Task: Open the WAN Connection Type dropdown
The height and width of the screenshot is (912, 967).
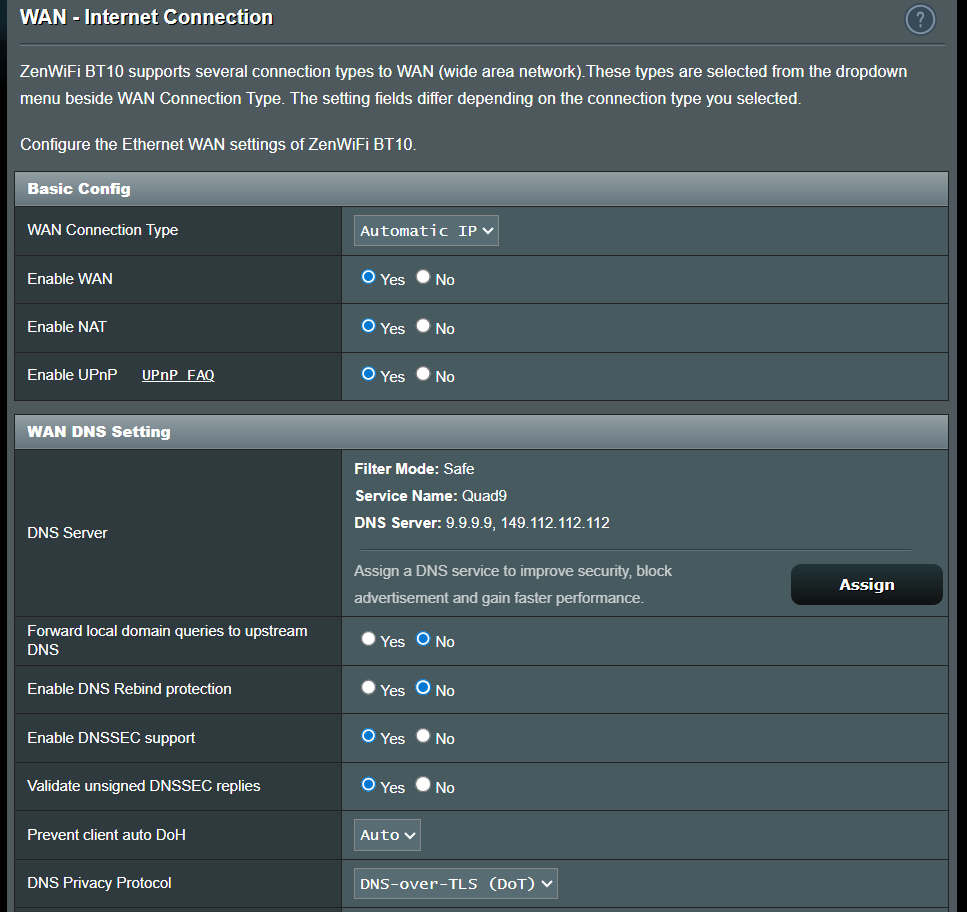Action: [426, 231]
